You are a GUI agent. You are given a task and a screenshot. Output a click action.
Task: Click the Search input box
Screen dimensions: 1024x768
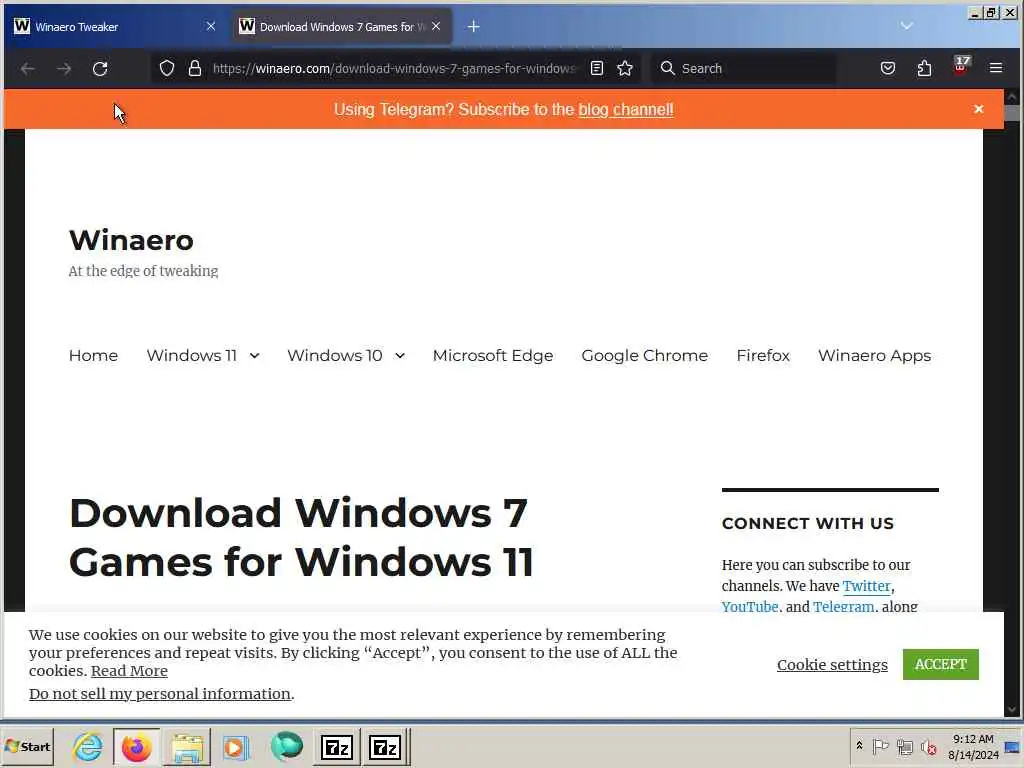pyautogui.click(x=744, y=69)
